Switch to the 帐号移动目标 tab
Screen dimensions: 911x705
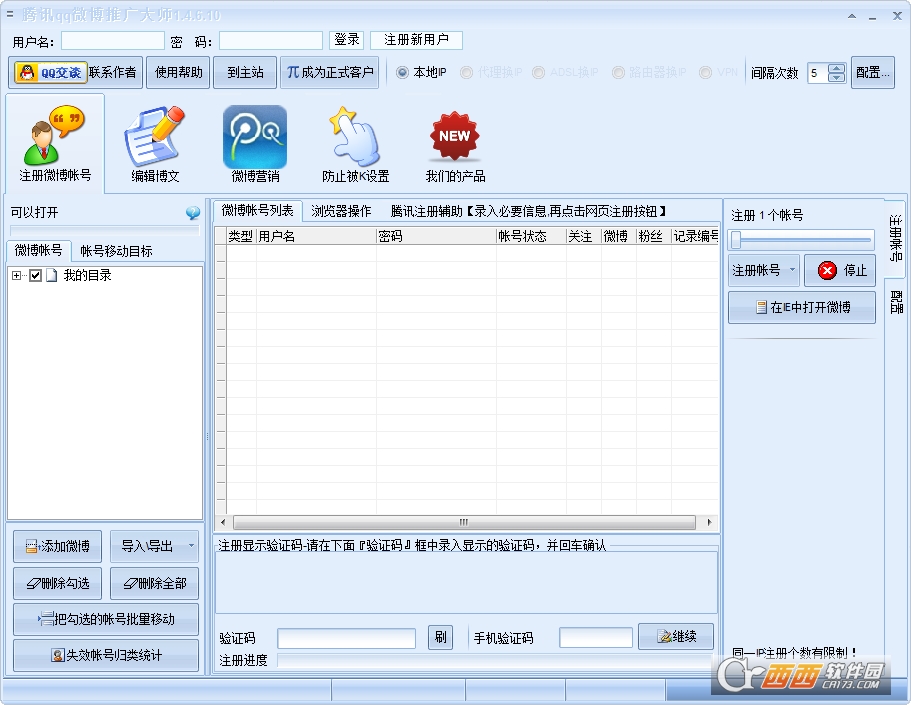116,251
